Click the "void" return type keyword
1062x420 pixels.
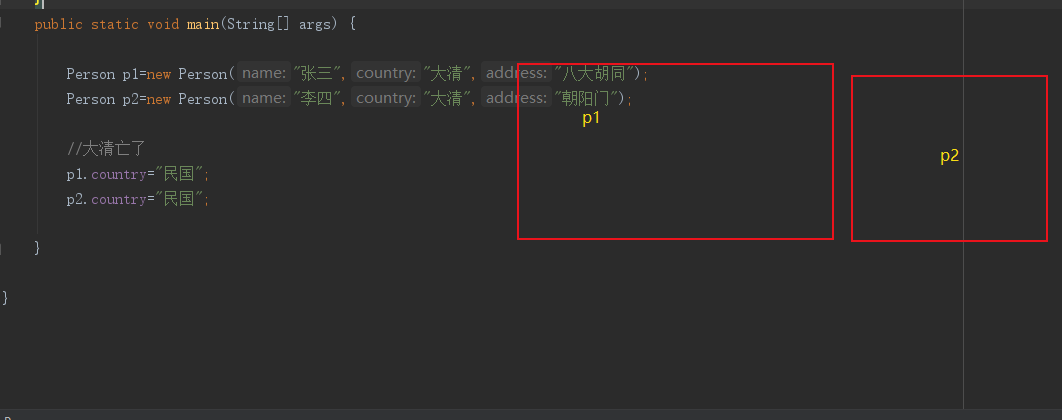coord(163,24)
